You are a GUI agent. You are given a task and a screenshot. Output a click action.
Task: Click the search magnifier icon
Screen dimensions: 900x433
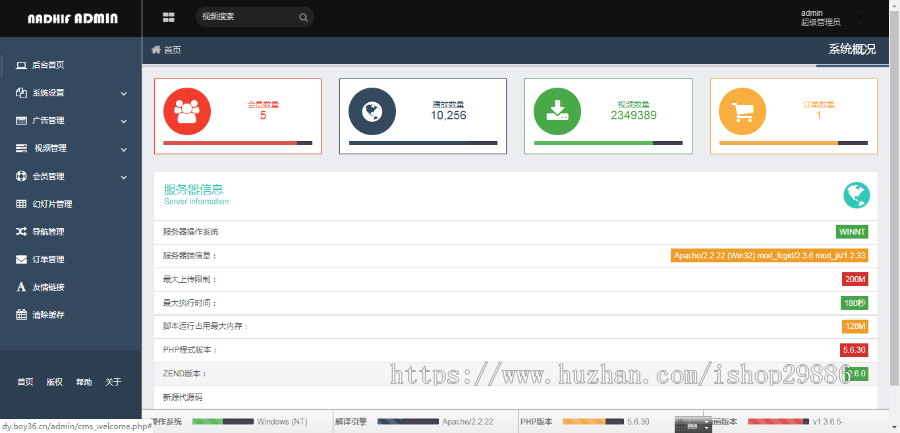(x=303, y=17)
